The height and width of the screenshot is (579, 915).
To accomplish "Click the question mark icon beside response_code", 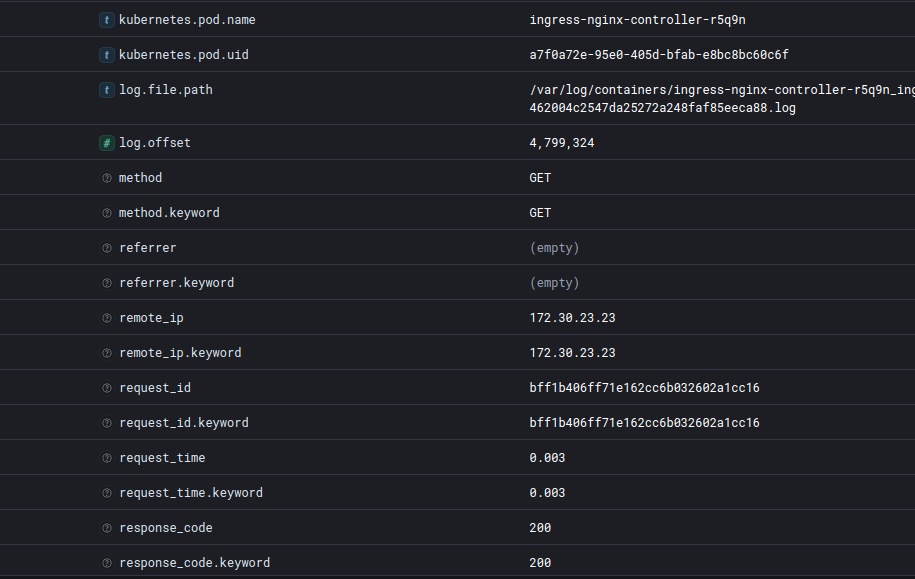I will tap(106, 528).
